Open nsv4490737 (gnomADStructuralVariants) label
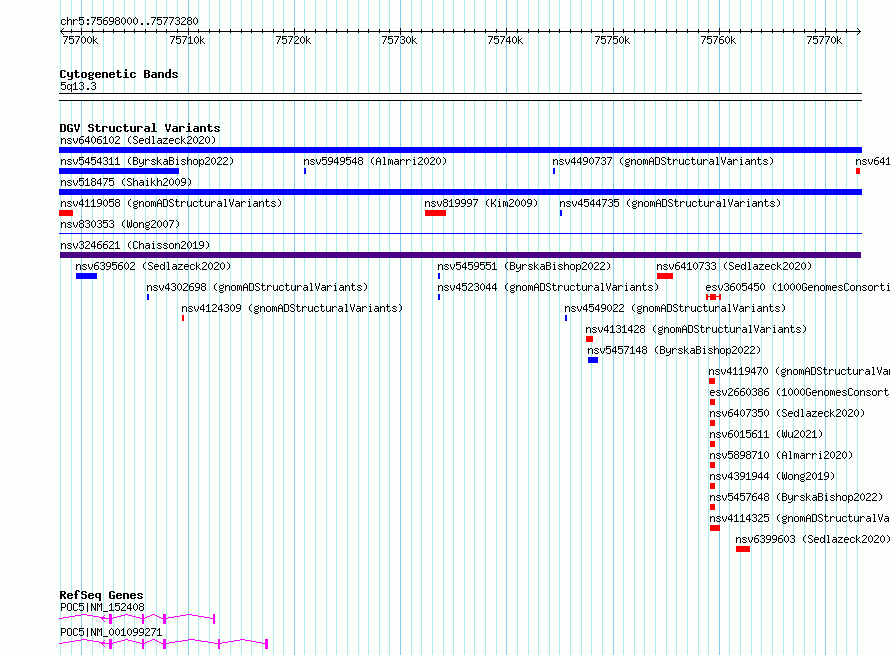 pyautogui.click(x=663, y=161)
